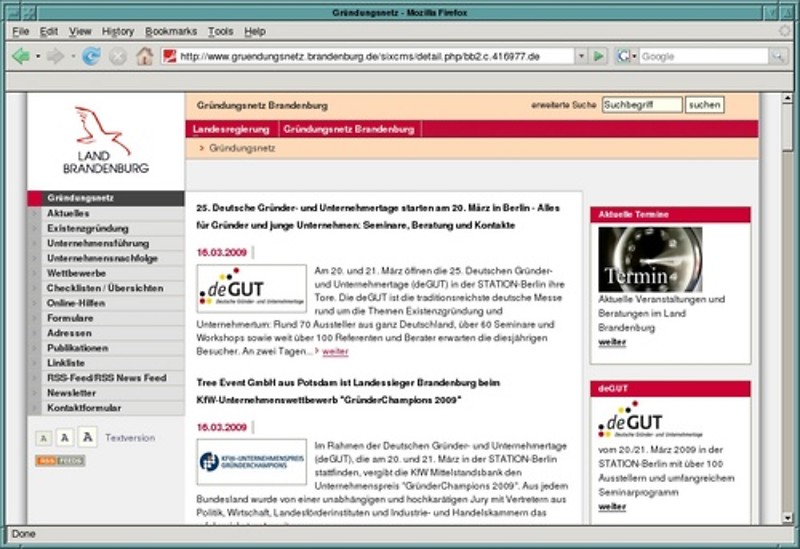Open the search engine selector dropdown

634,56
